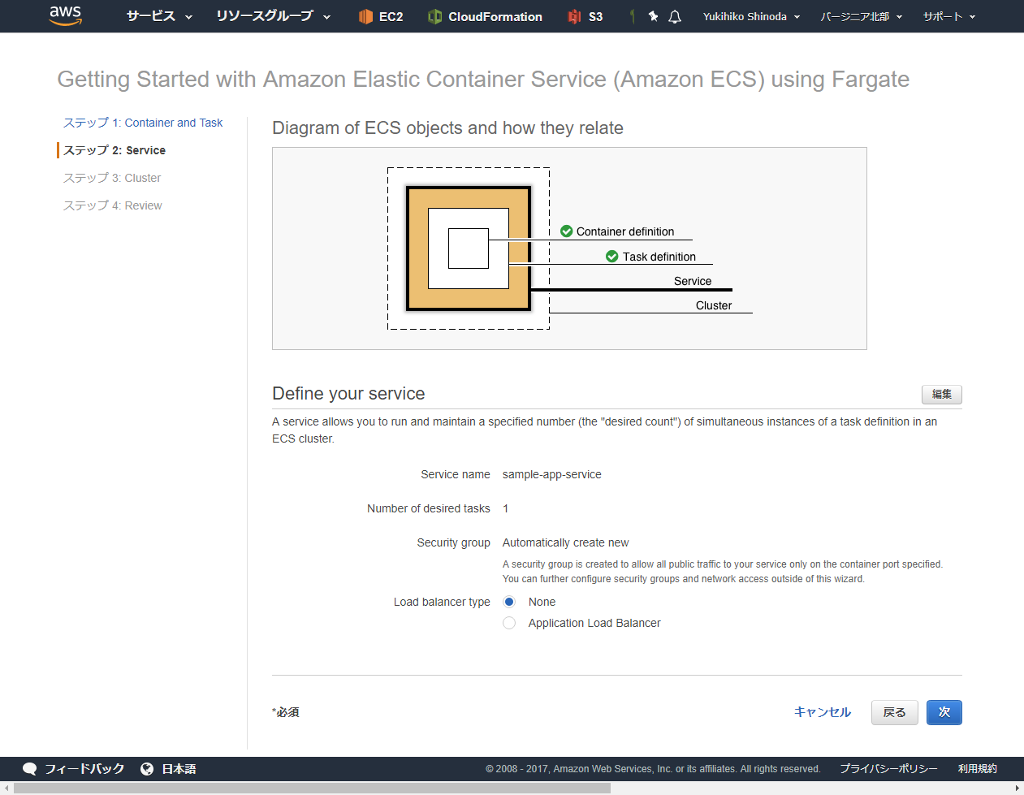Click the sample-app-service name value
The height and width of the screenshot is (795, 1024).
coord(552,474)
